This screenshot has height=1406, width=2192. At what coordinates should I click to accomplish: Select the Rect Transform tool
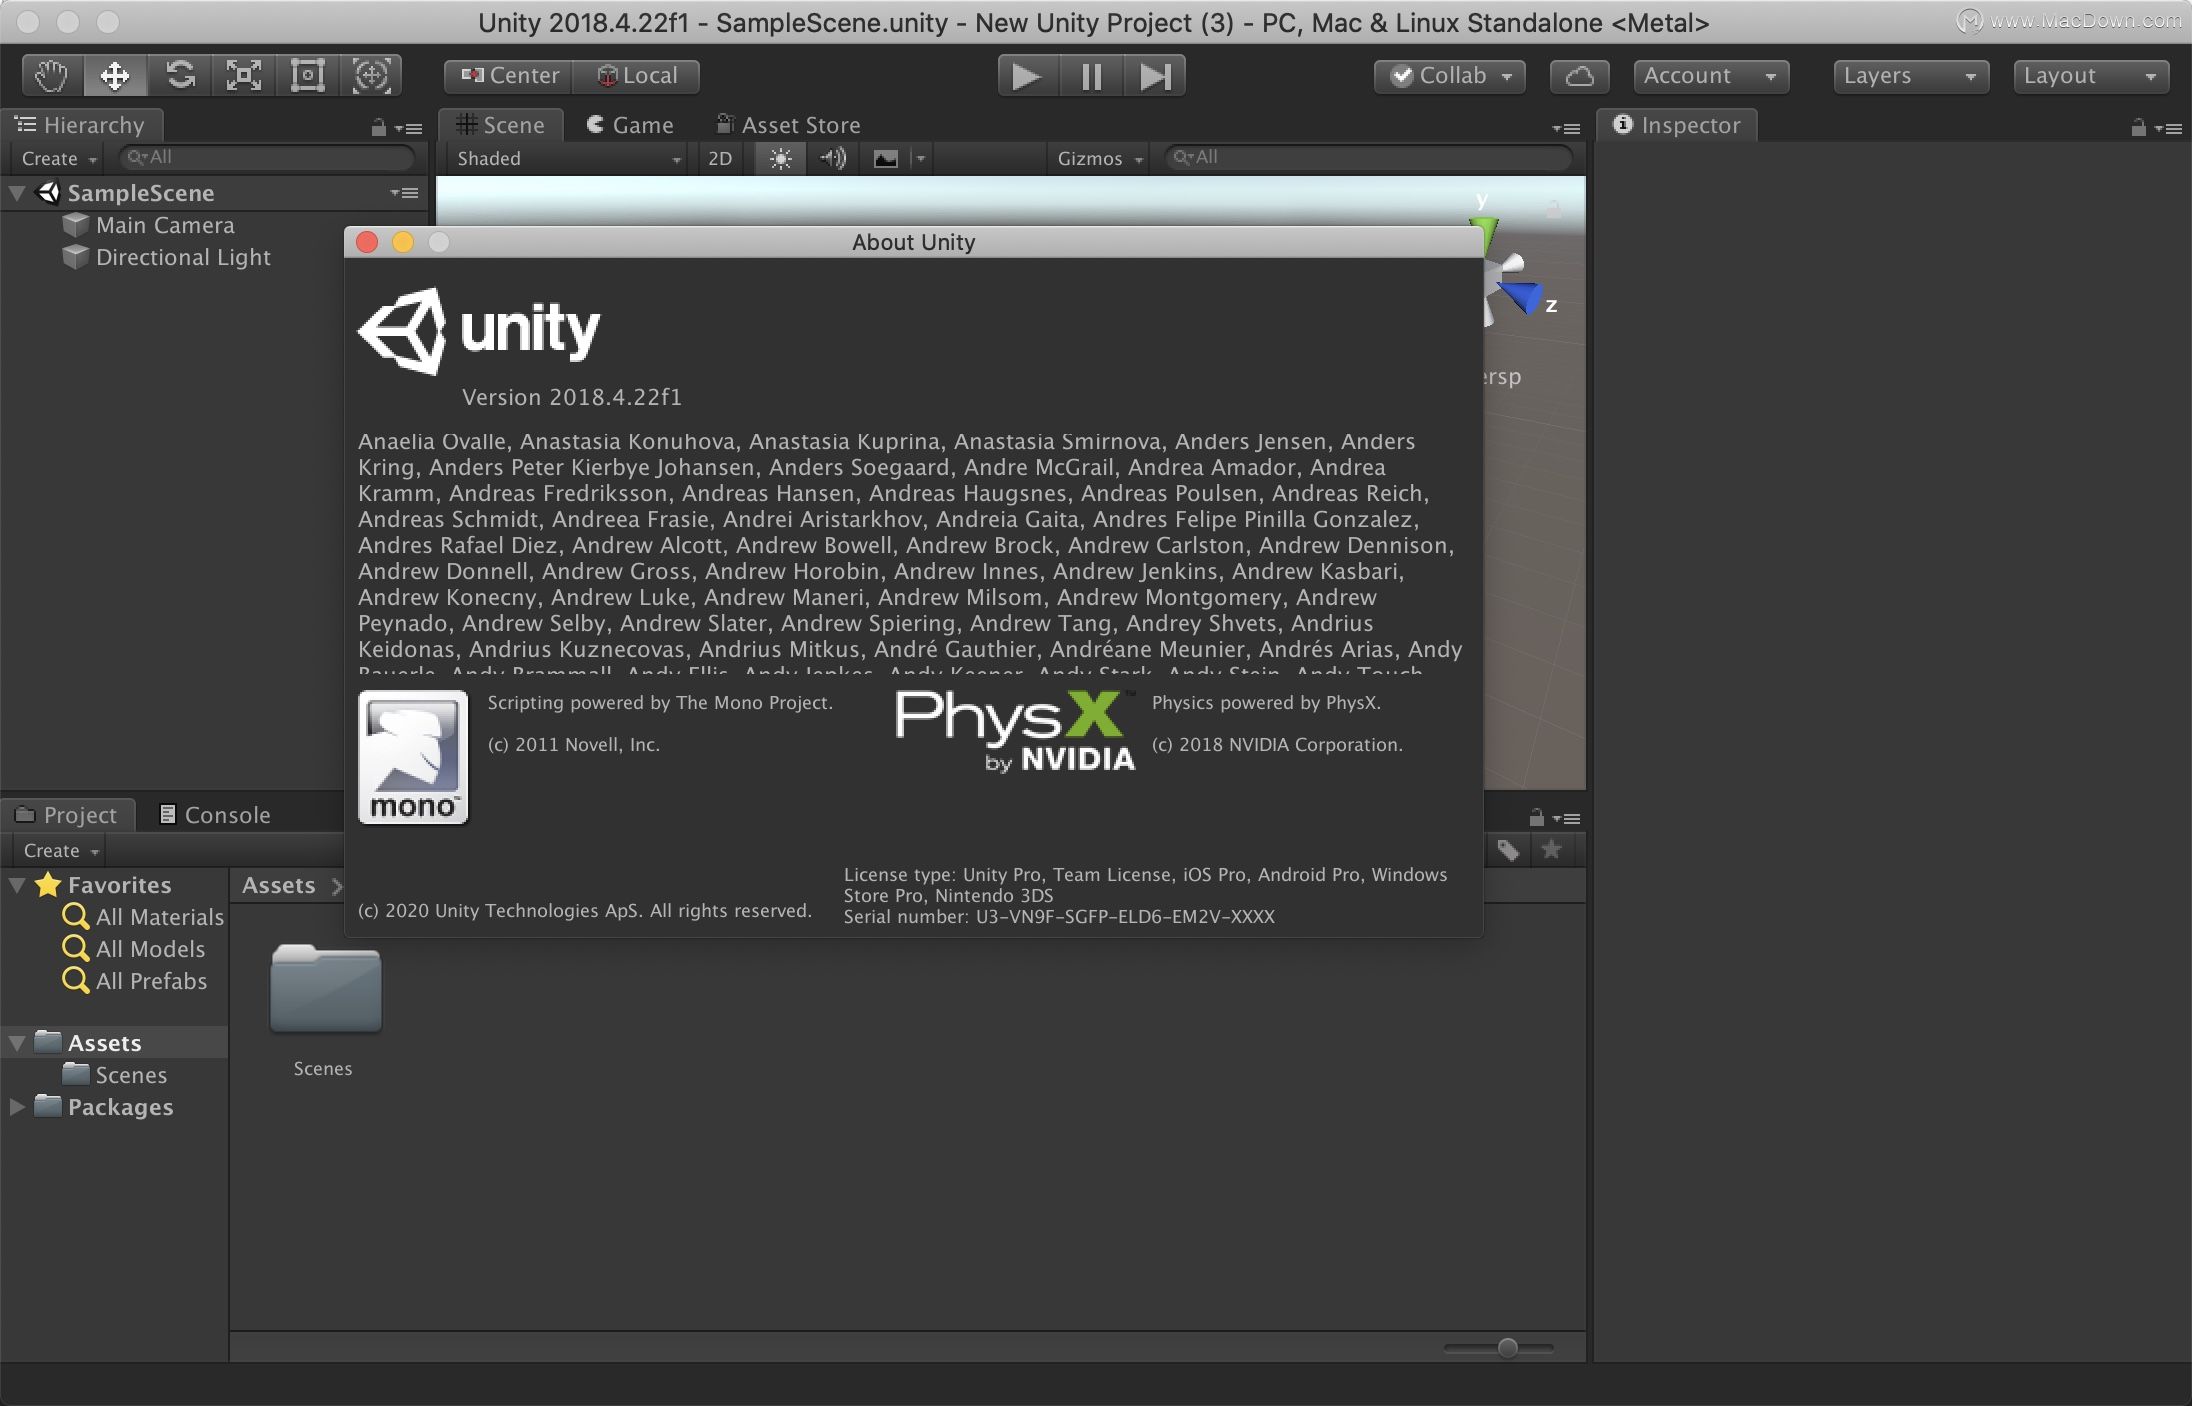(308, 76)
